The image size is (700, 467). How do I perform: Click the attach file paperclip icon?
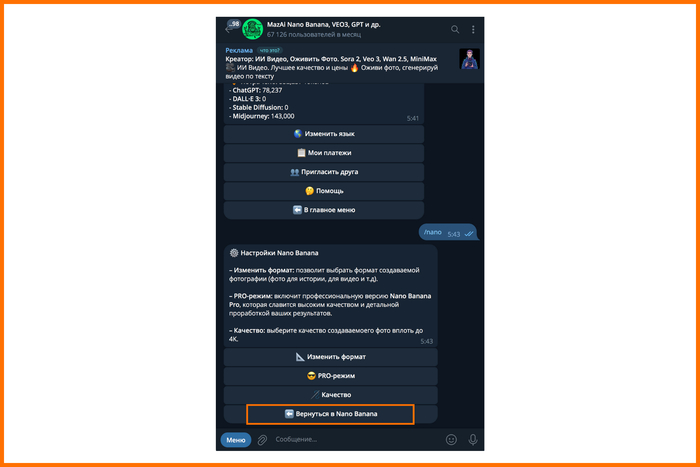[262, 440]
